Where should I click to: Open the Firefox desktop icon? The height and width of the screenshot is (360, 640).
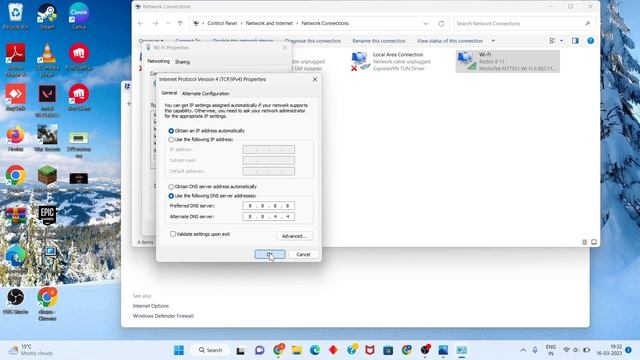click(16, 139)
